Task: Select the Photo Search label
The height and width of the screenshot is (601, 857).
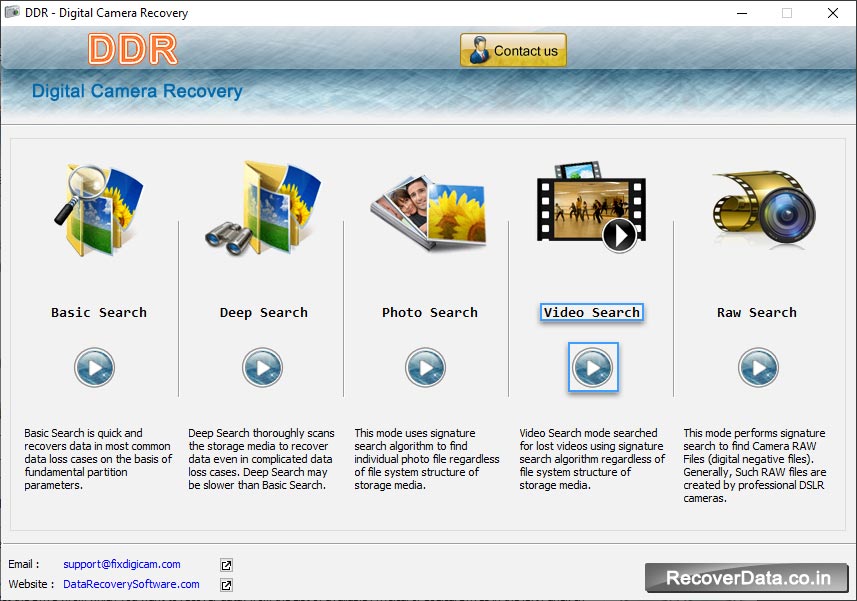Action: [430, 313]
